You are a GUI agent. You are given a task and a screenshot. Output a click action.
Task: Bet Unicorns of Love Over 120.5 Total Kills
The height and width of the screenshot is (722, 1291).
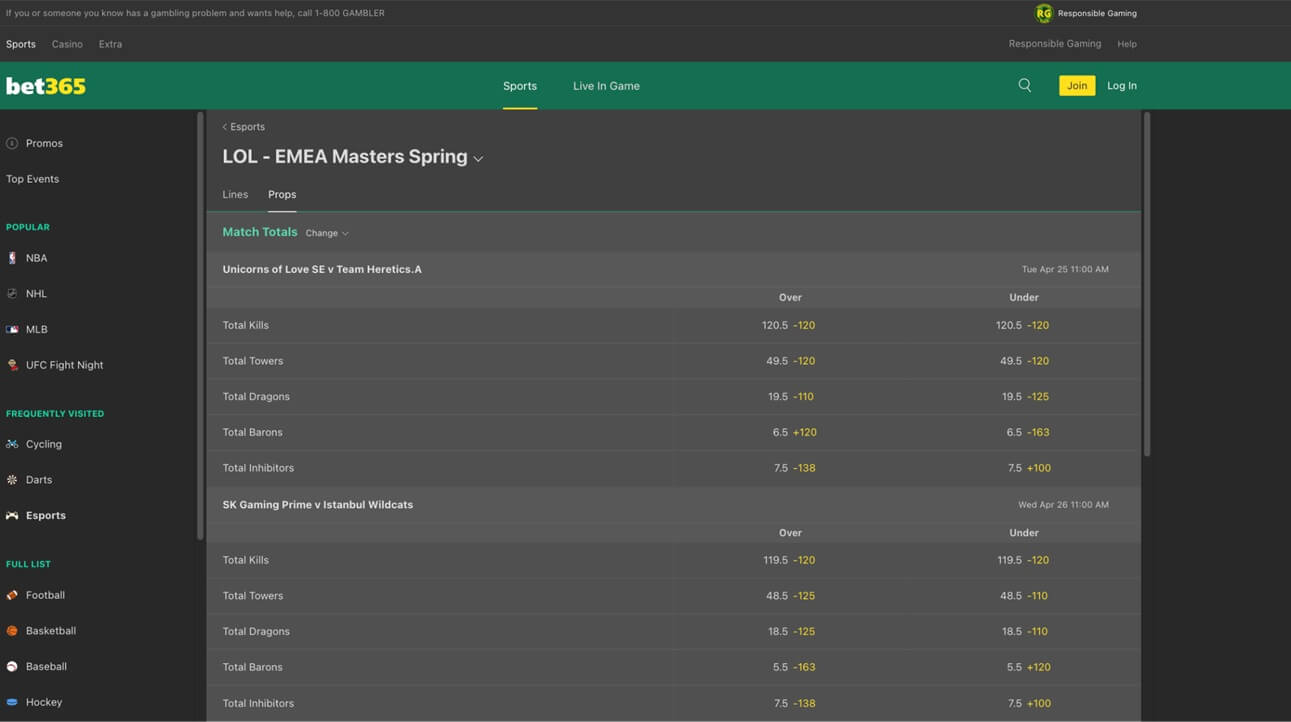pyautogui.click(x=788, y=325)
